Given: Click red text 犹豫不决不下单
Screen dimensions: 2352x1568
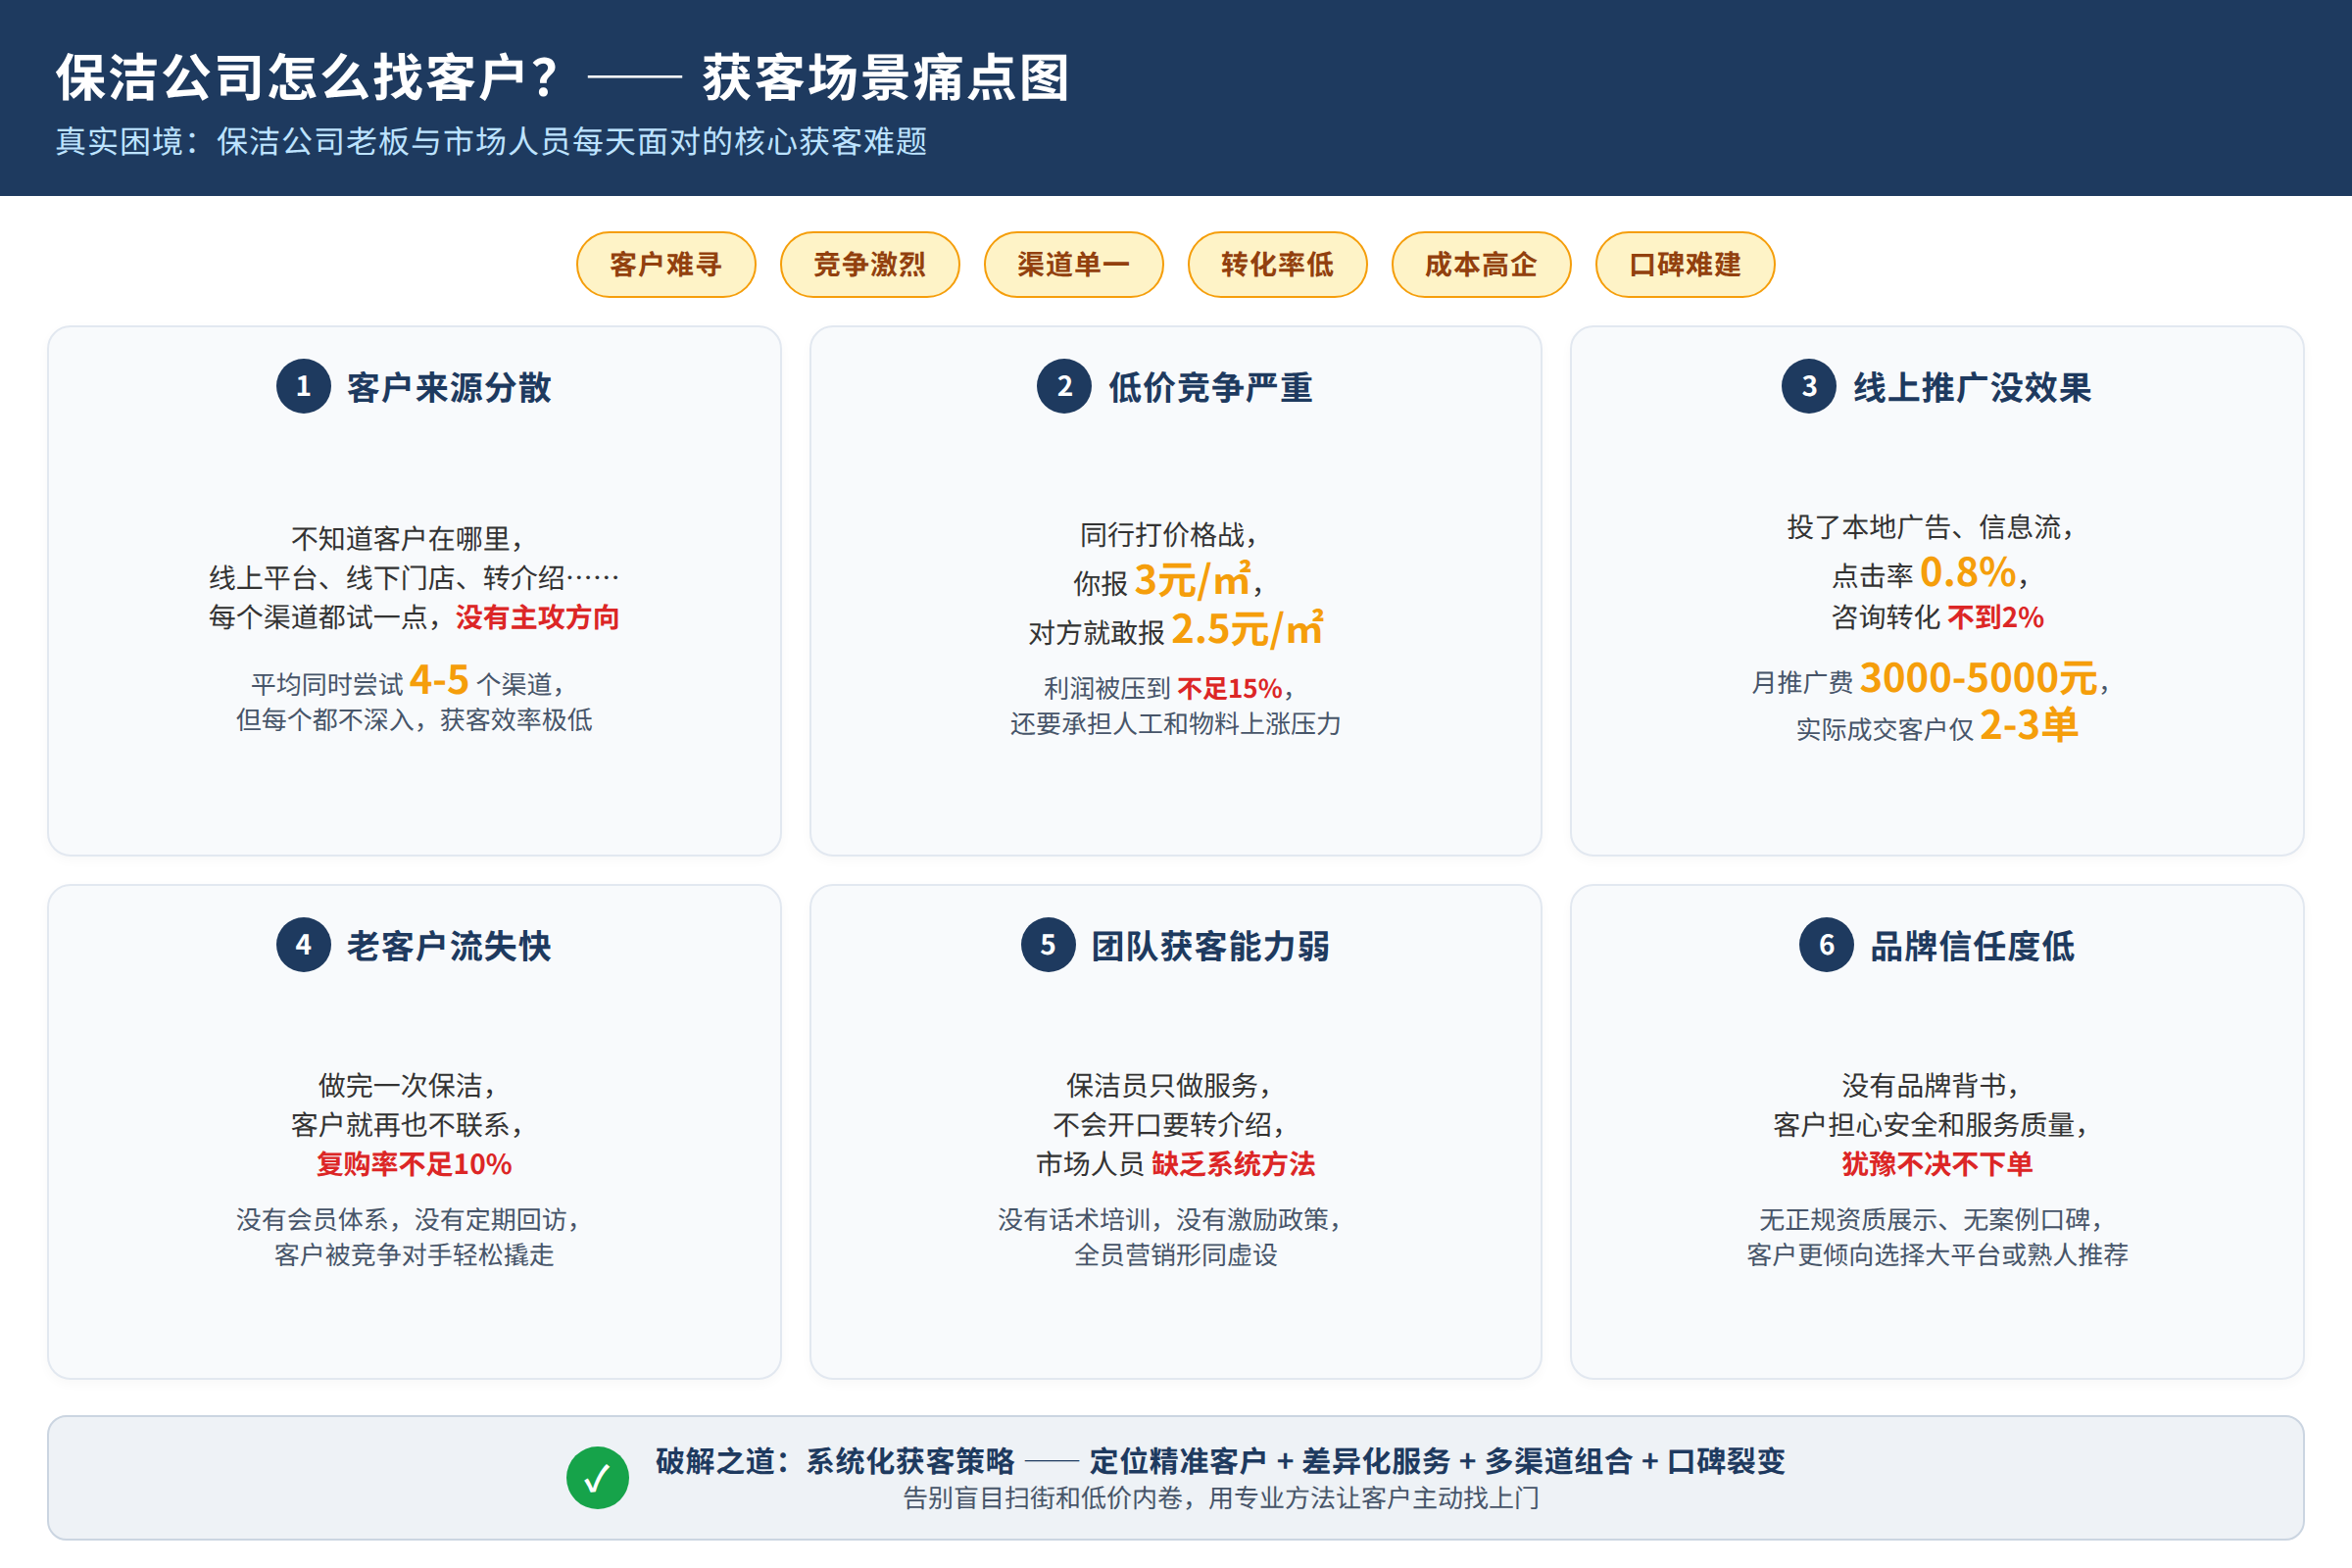Looking at the screenshot, I should click(1937, 1164).
